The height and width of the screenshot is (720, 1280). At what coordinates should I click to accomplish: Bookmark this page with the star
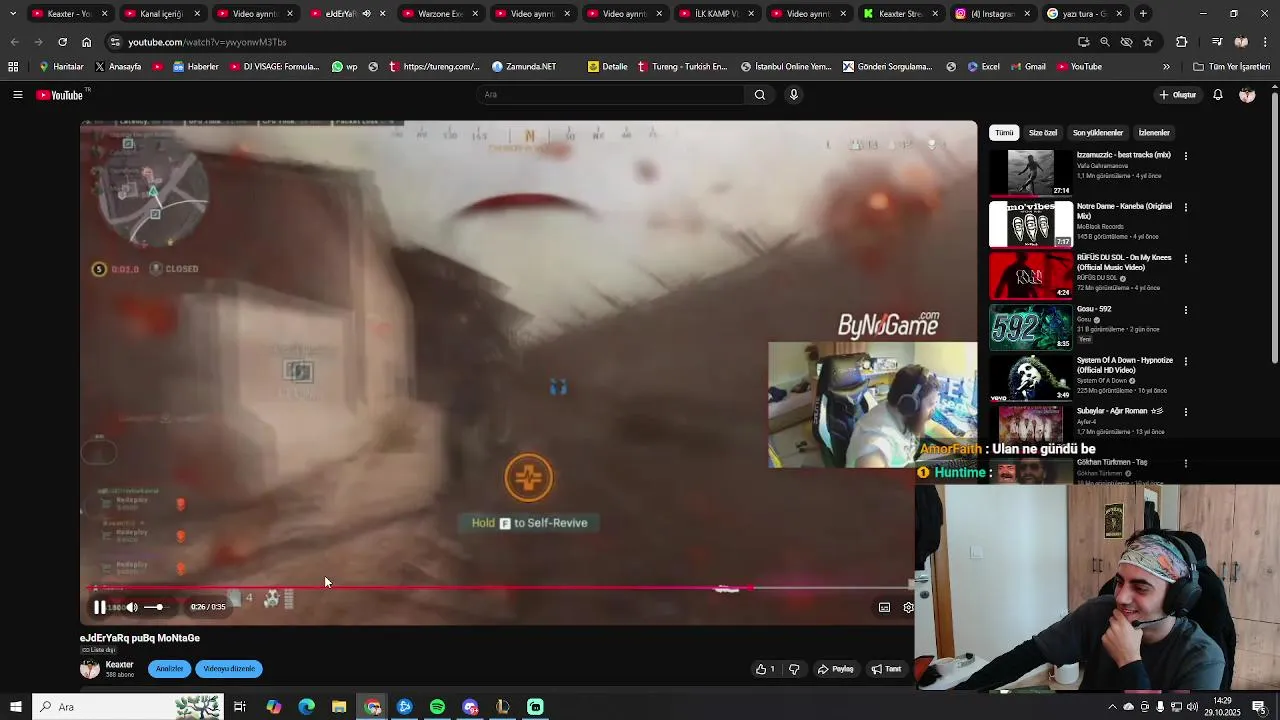1148,42
